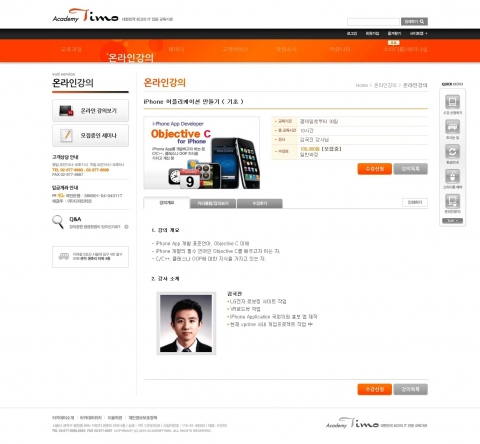480x444 pixels.
Task: Click the monitor icon on 온라인 강의보기 sidebar button
Action: point(66,111)
